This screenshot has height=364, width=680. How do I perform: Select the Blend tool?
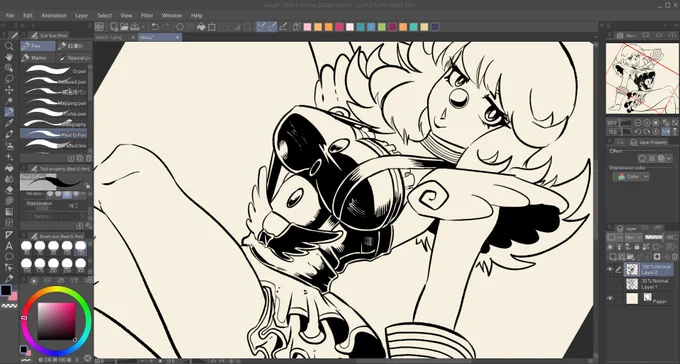(x=9, y=179)
